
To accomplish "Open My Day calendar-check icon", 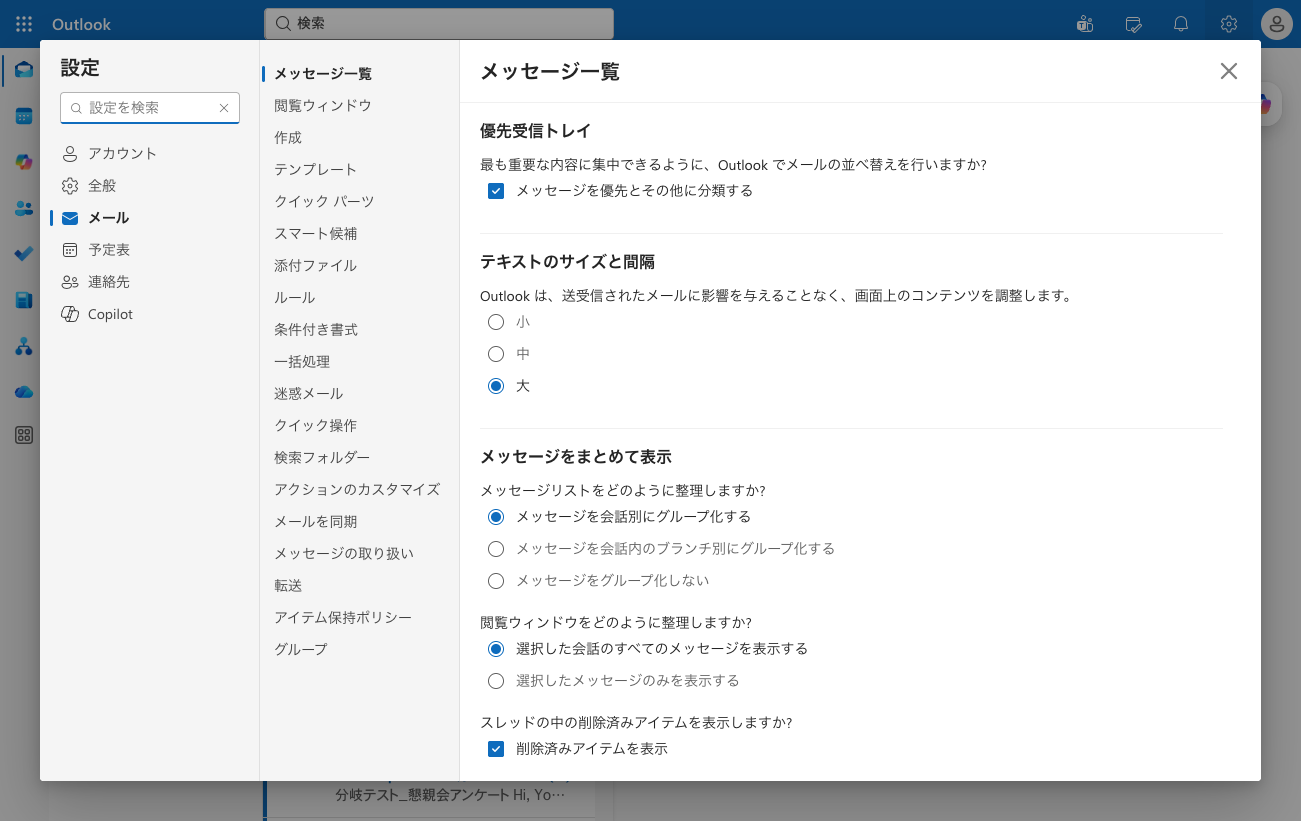I will click(x=1133, y=24).
